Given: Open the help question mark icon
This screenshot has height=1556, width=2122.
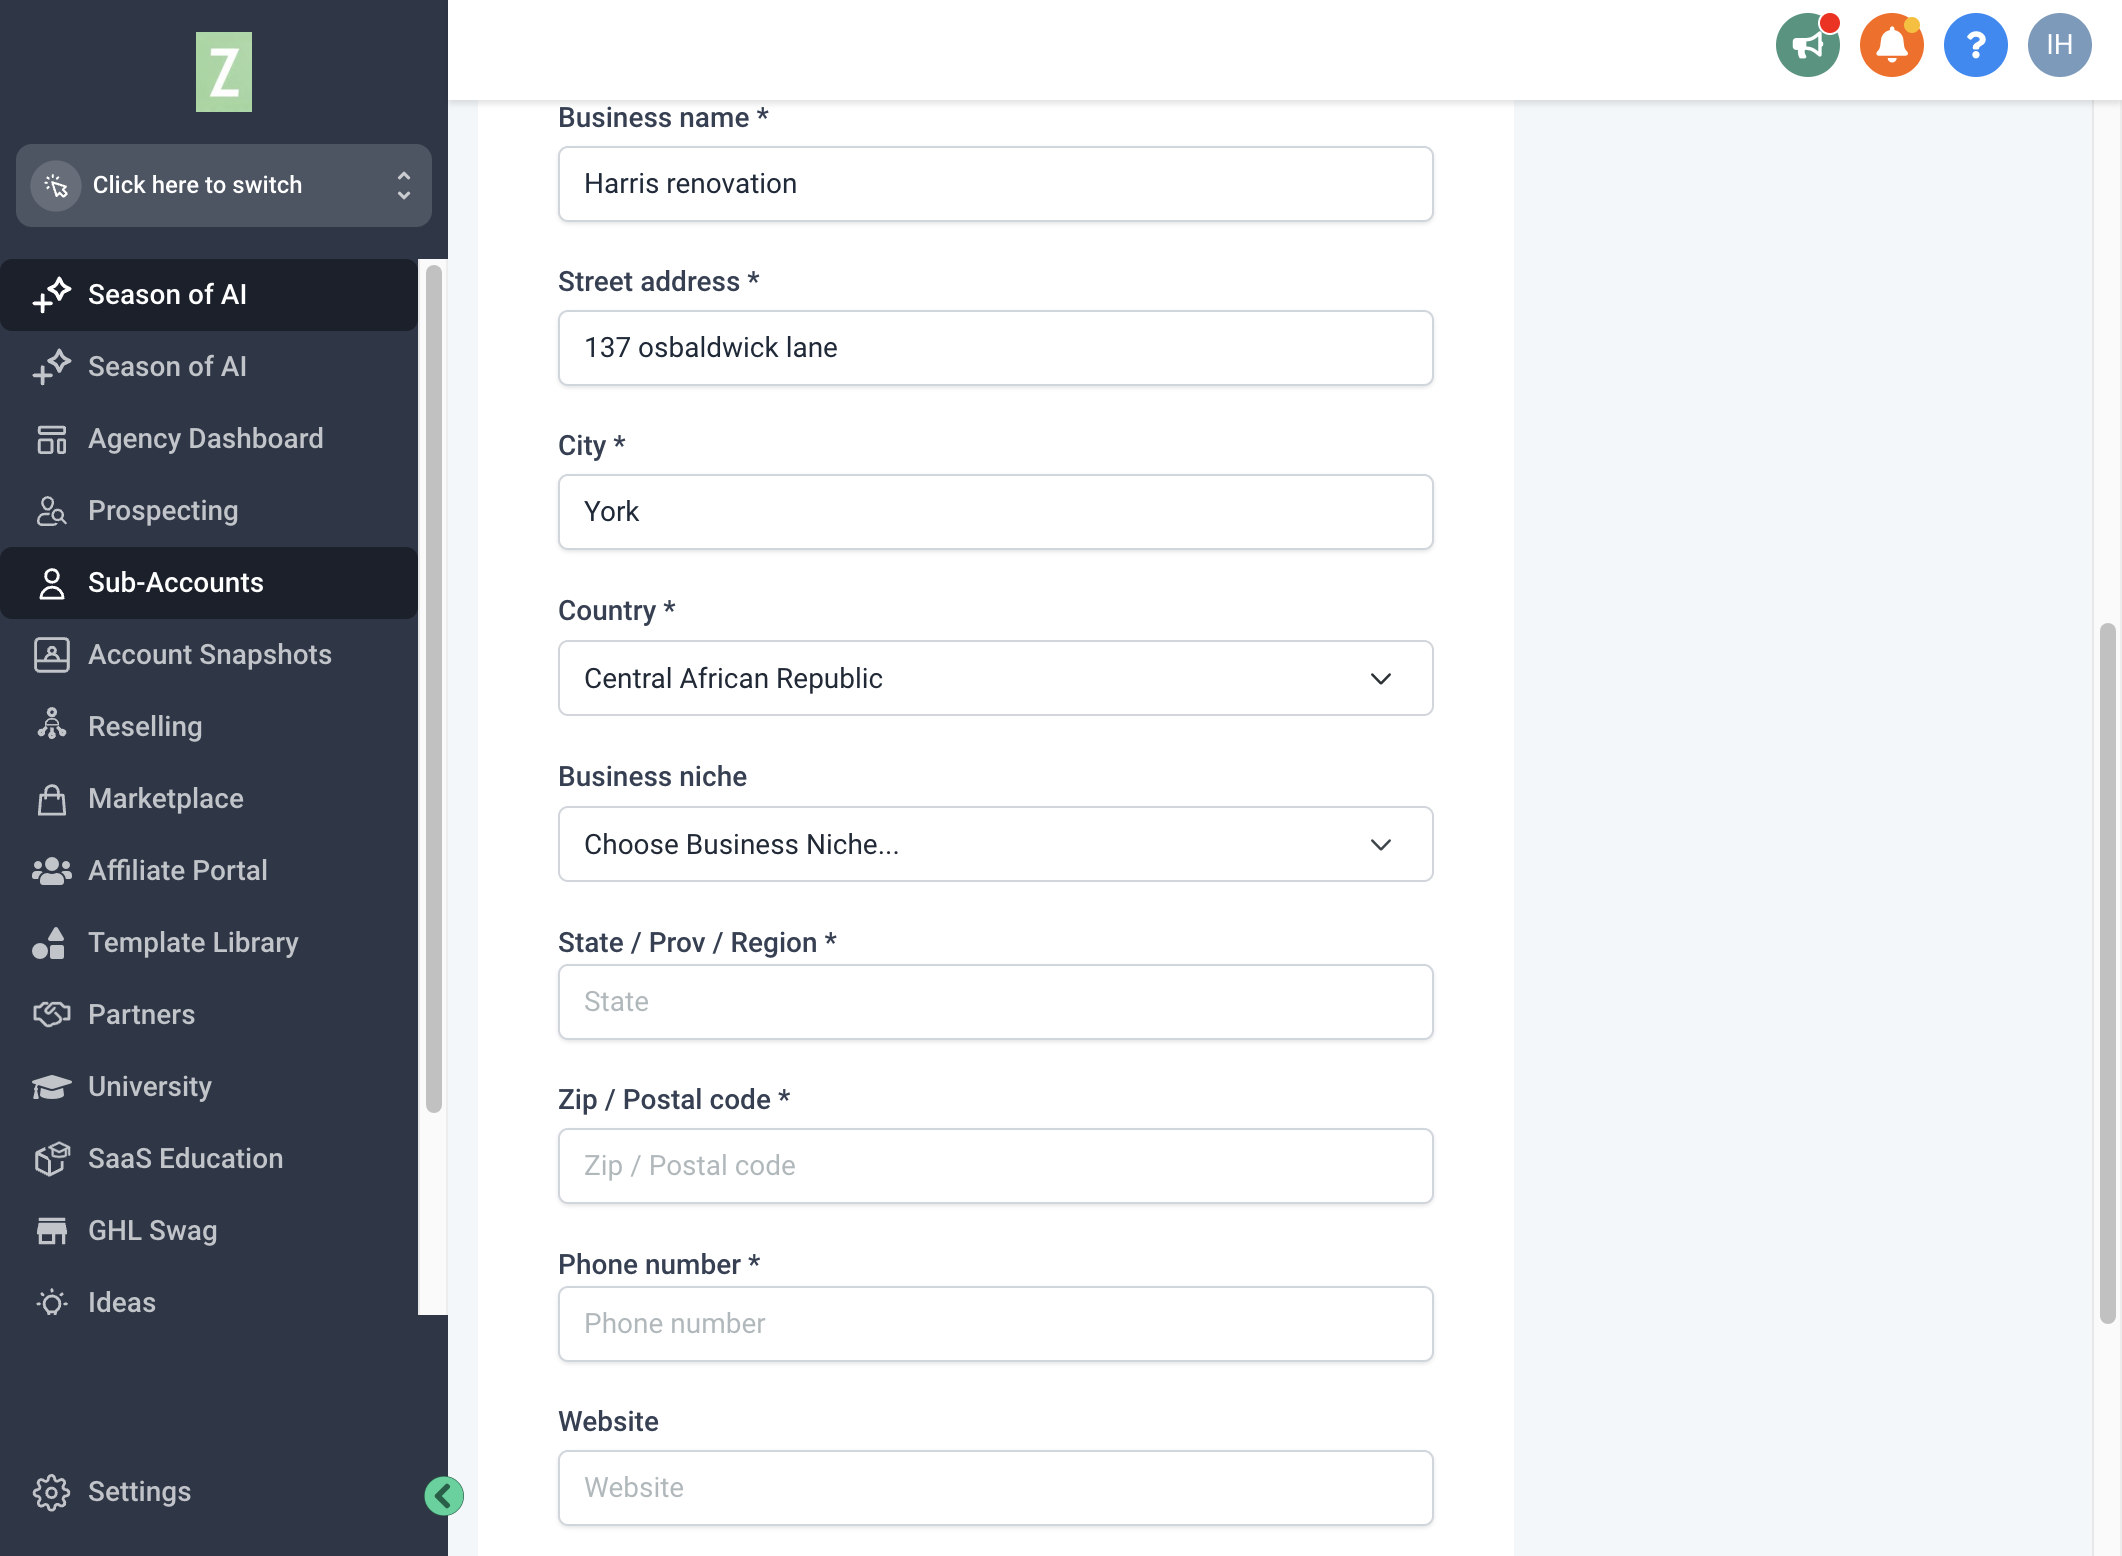Looking at the screenshot, I should tap(1975, 45).
